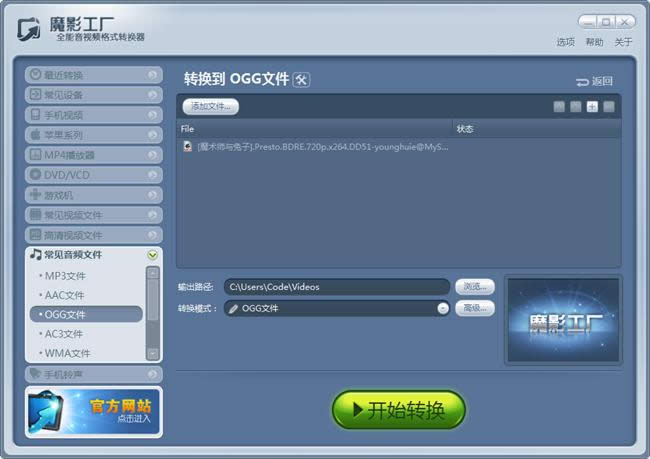Click the ringtone icon on 手机铃声
This screenshot has width=650, height=459.
pyautogui.click(x=36, y=374)
